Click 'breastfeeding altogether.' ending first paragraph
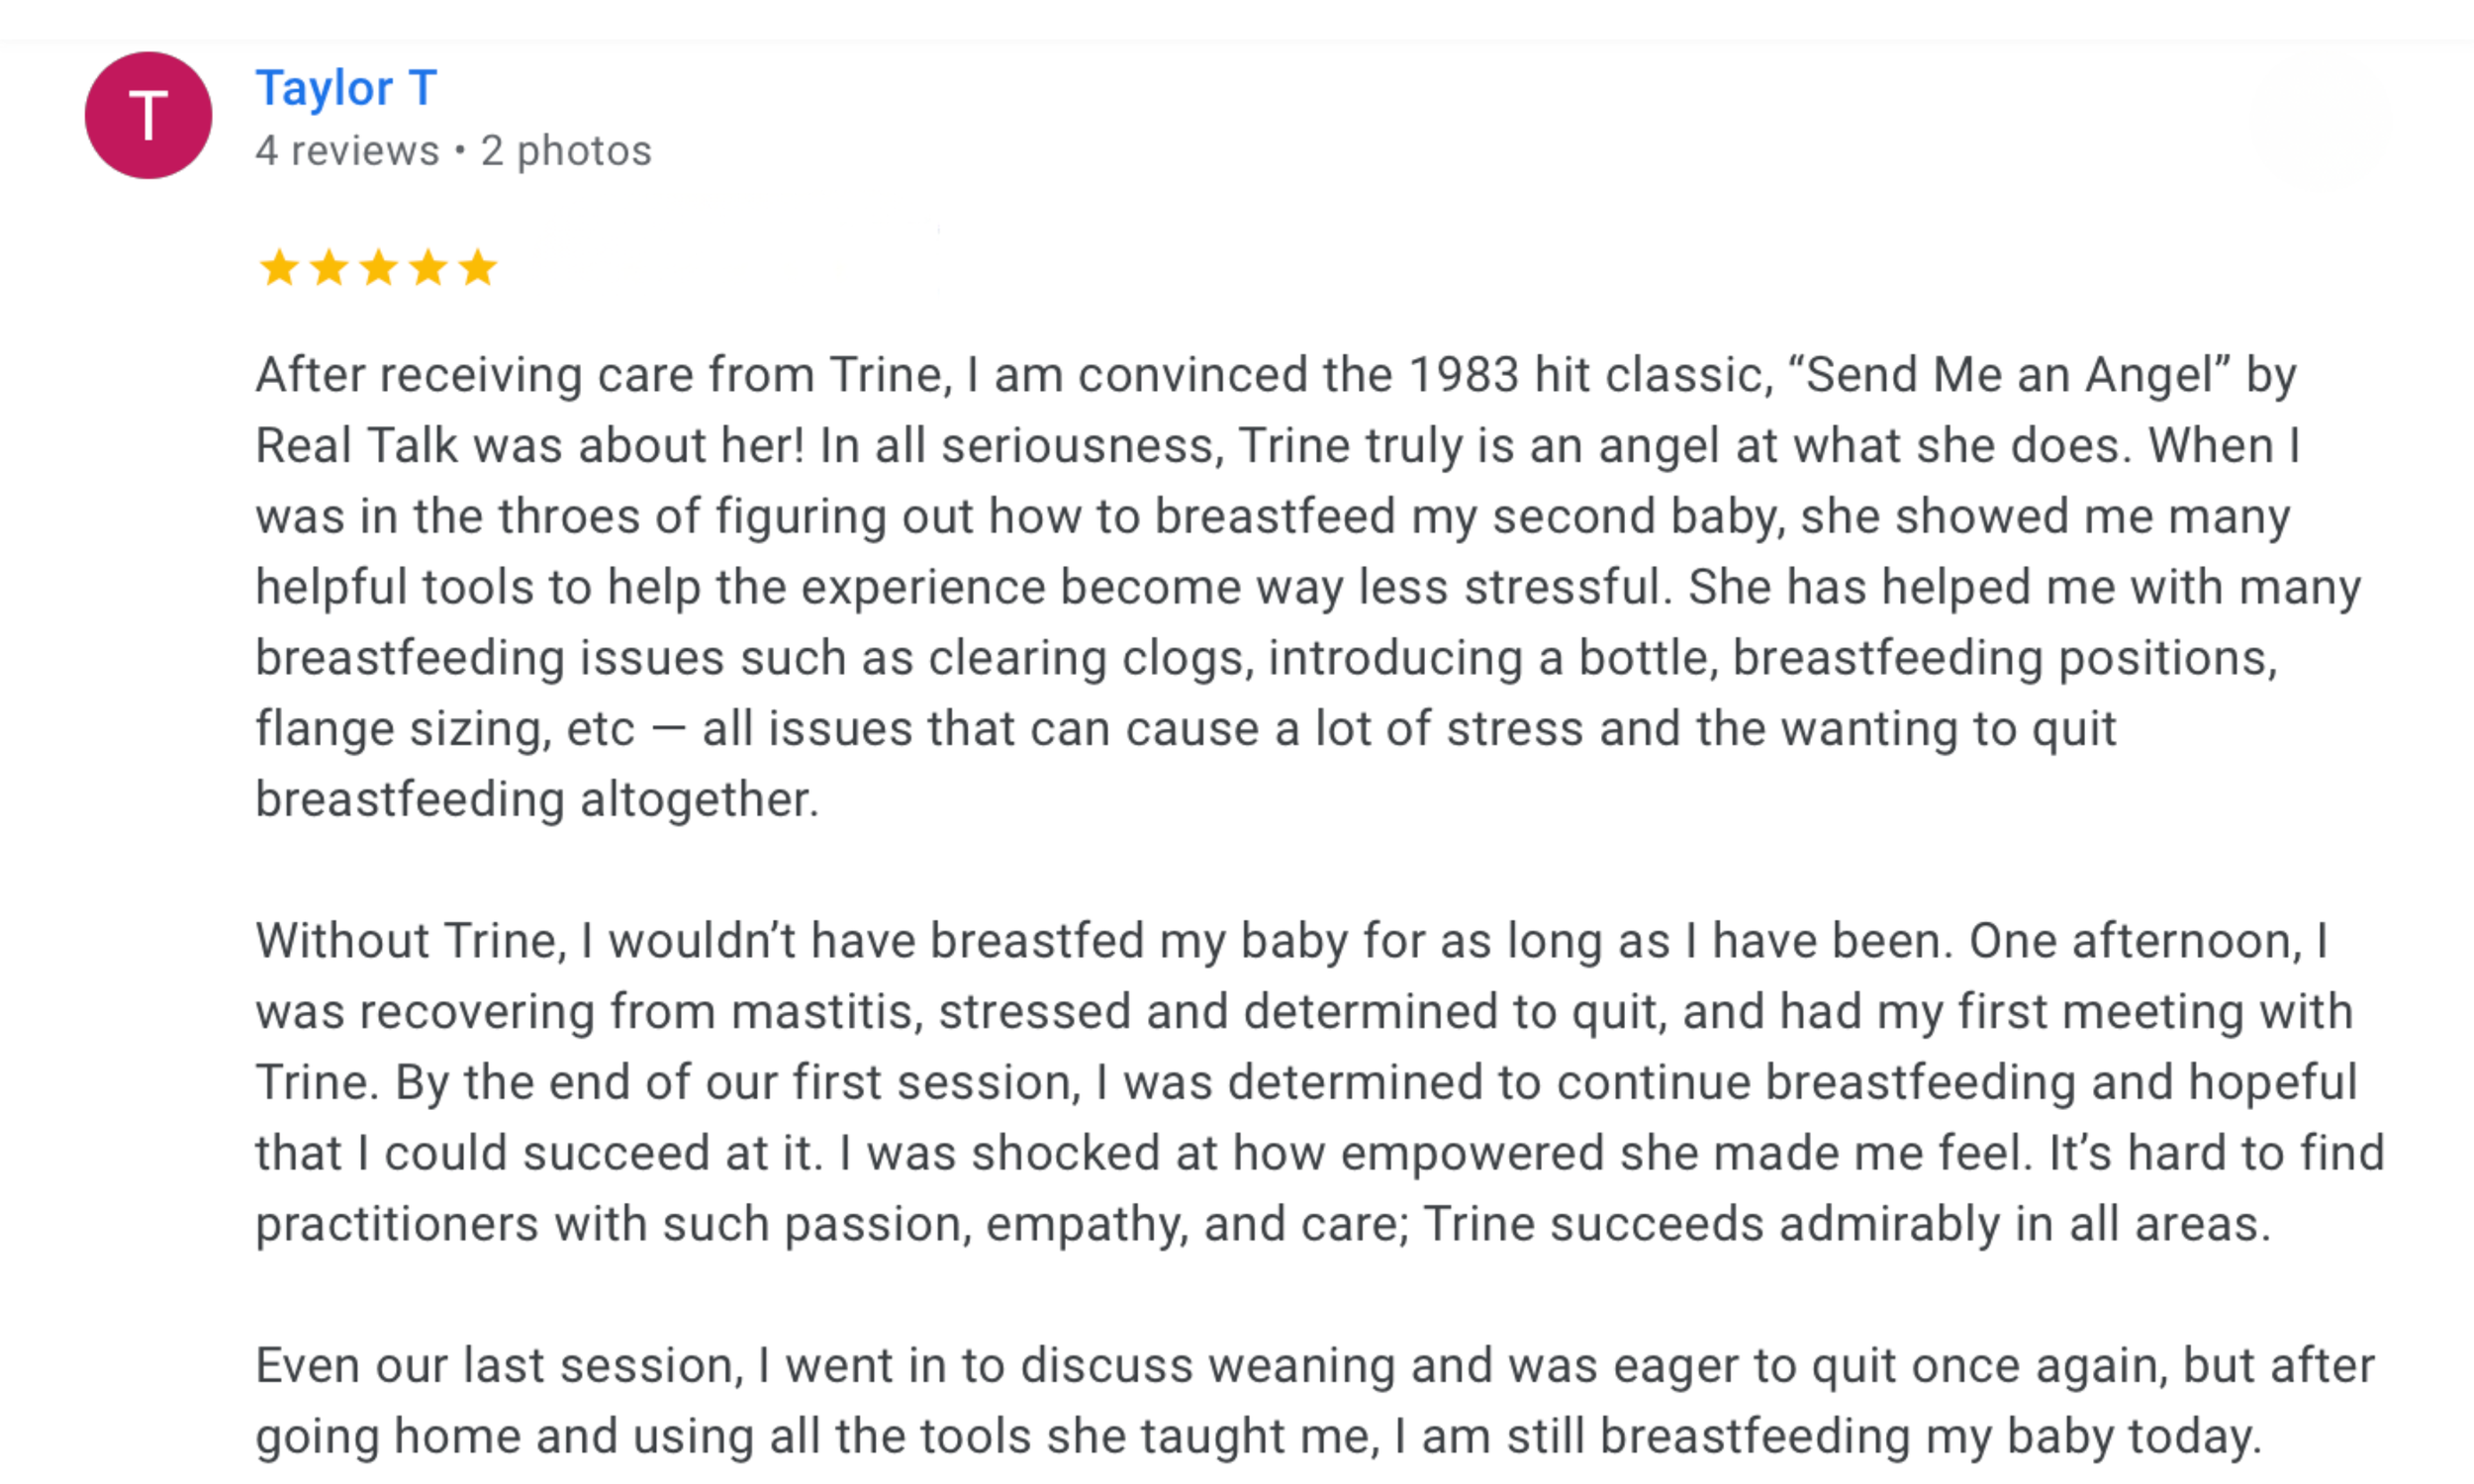This screenshot has height=1484, width=2474. click(x=537, y=799)
